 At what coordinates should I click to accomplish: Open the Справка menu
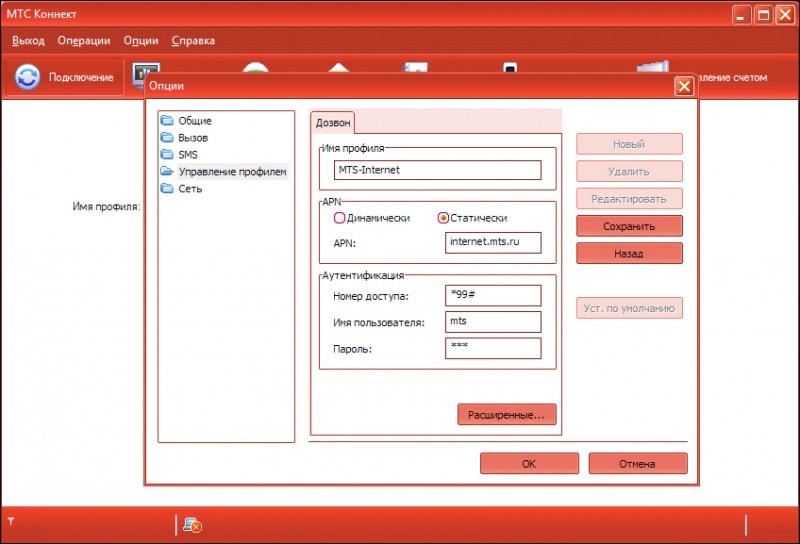193,40
